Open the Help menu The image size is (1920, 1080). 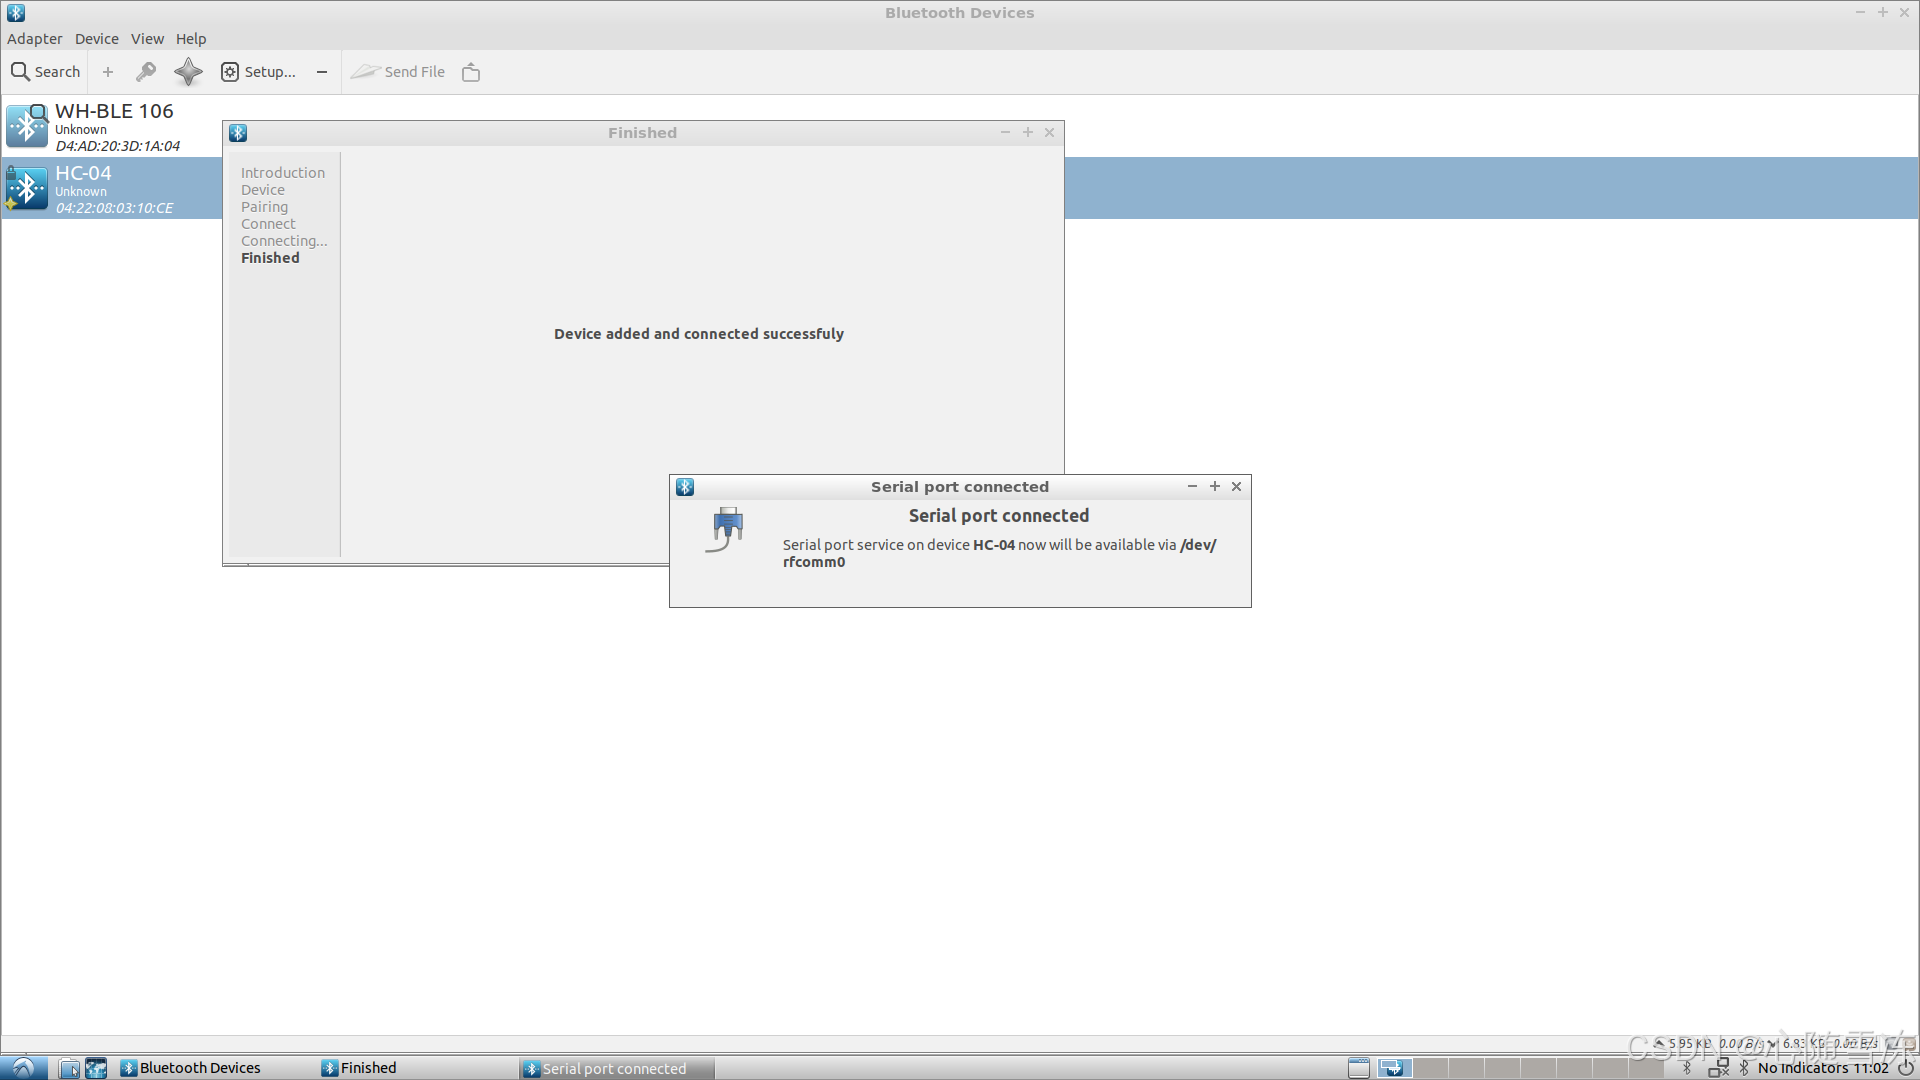pos(191,39)
